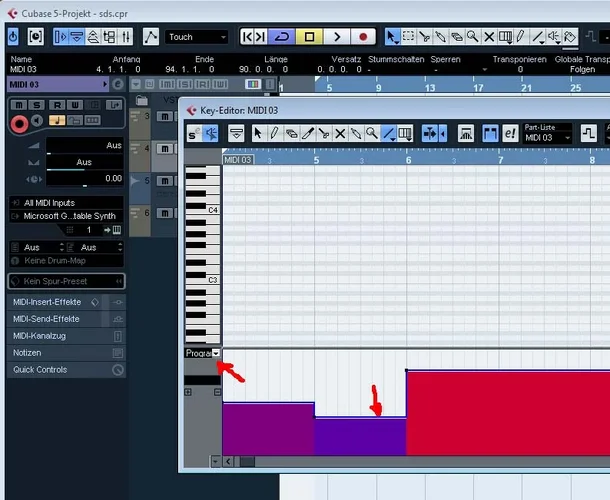Show the Inspector panel toggle

(60, 37)
